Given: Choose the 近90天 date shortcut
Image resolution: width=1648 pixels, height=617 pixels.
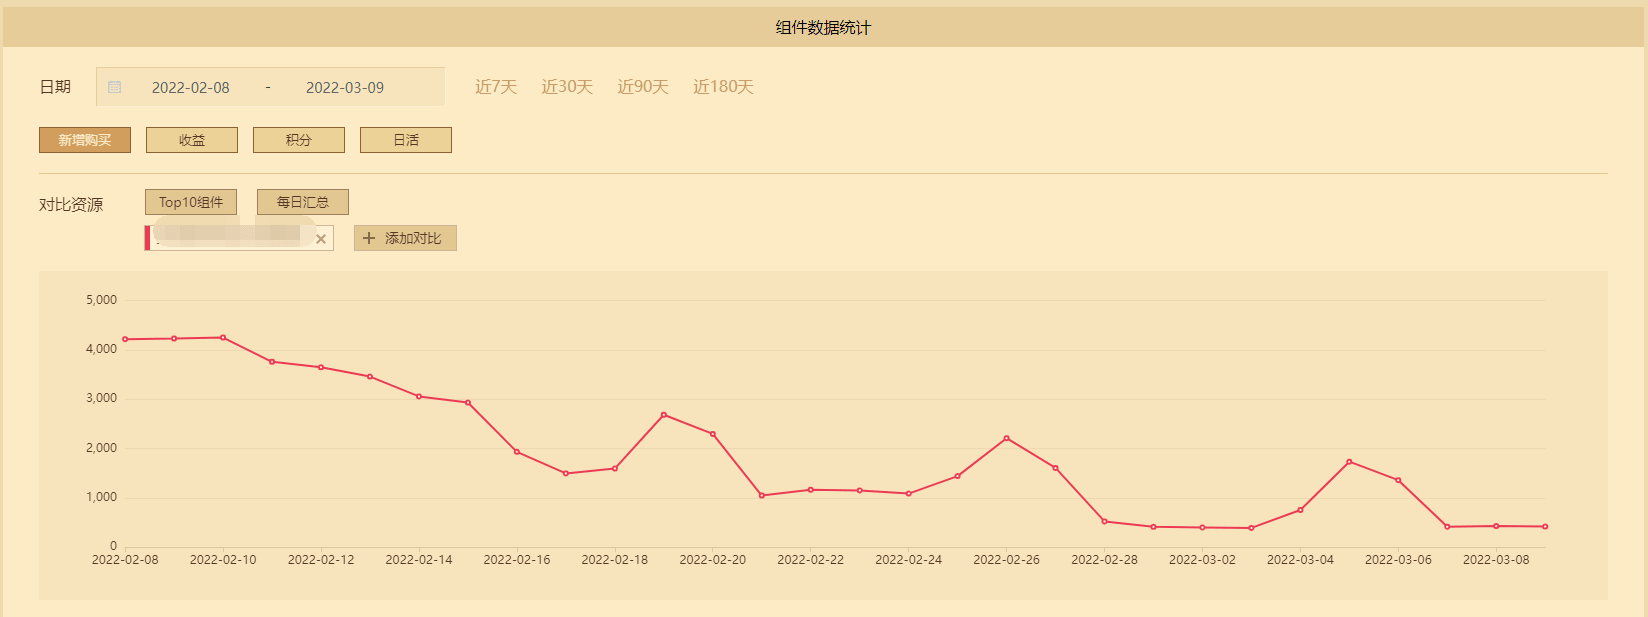Looking at the screenshot, I should [x=643, y=87].
